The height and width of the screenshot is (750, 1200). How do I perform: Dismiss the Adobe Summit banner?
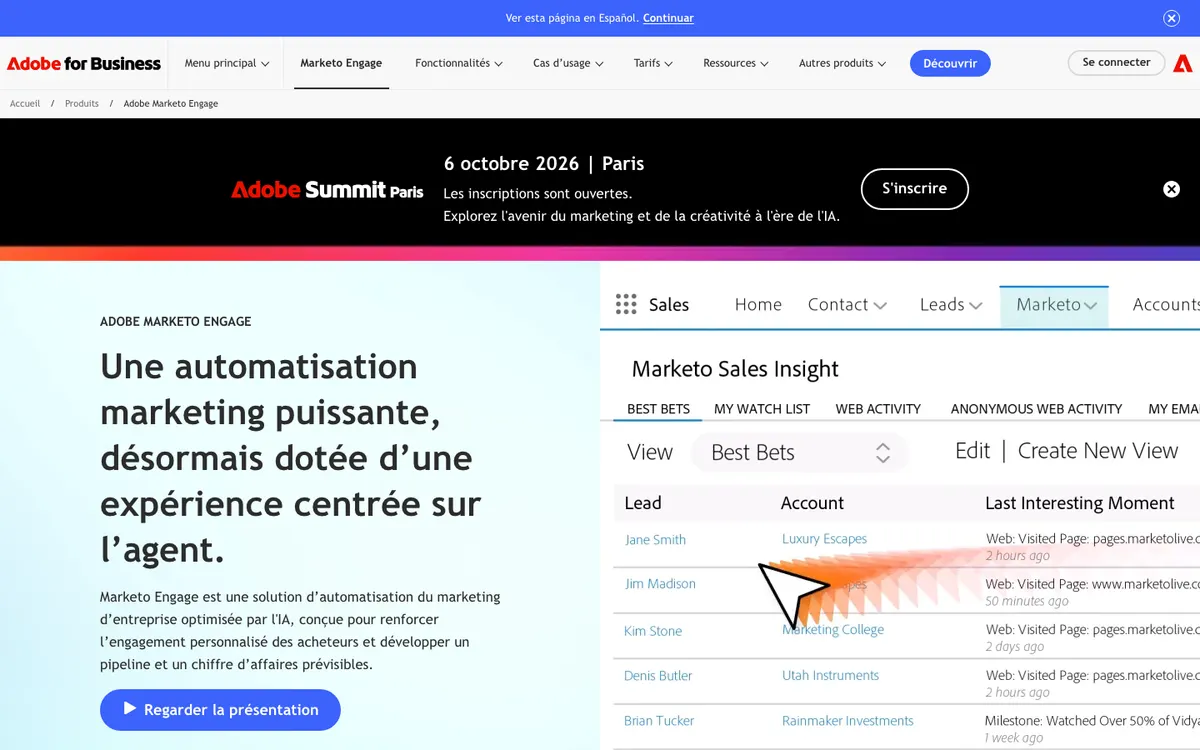tap(1171, 189)
